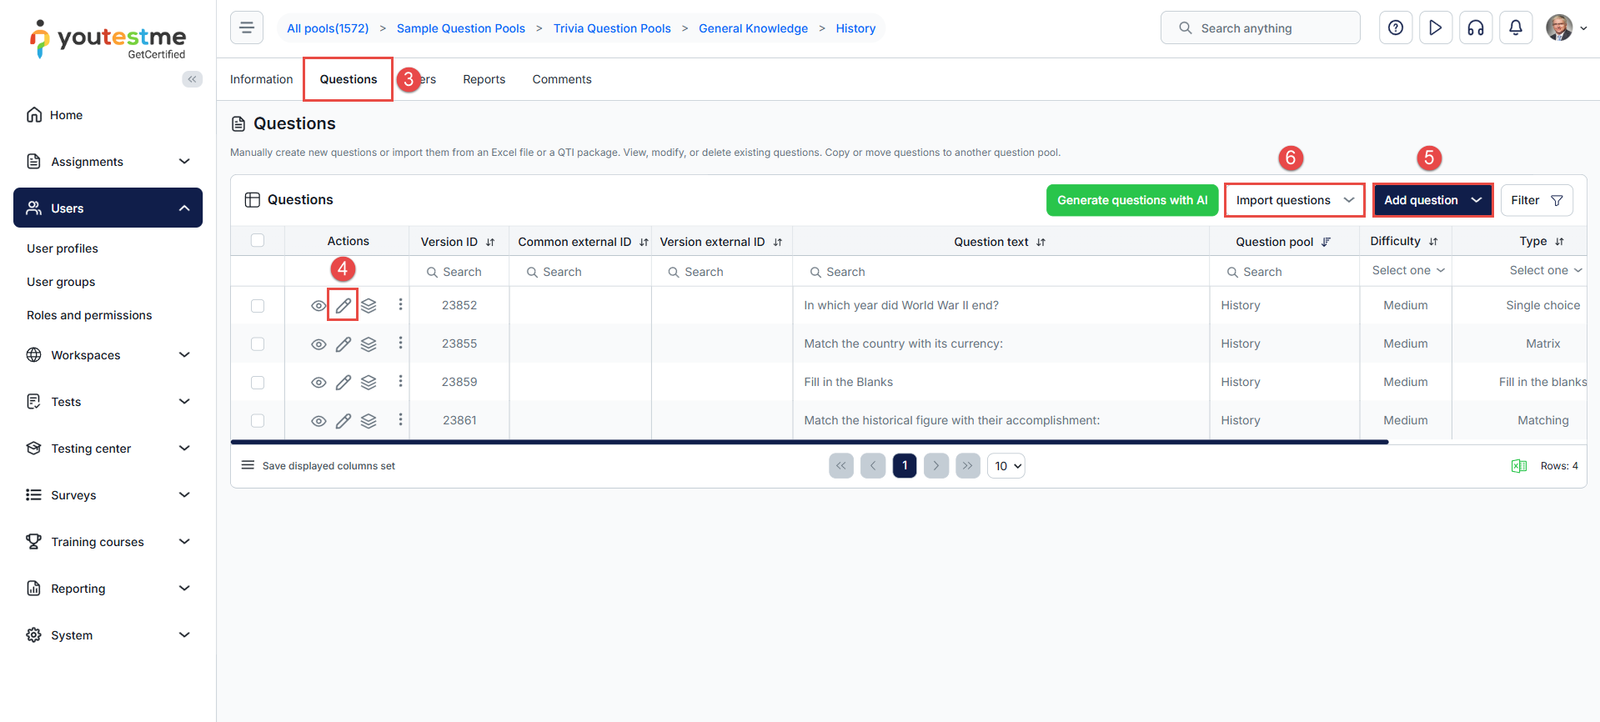Viewport: 1600px width, 722px height.
Task: Tick the checkbox for question 23852
Action: (x=258, y=306)
